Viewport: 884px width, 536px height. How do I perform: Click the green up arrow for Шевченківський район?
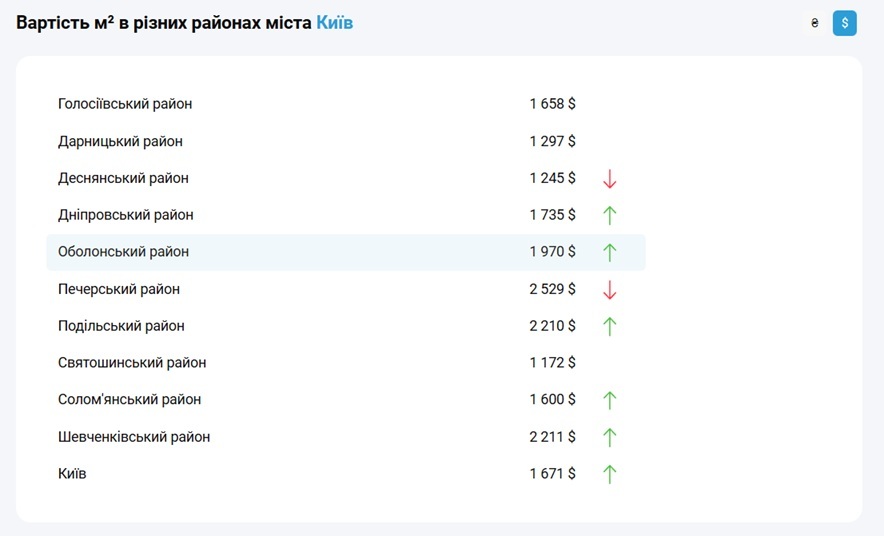click(x=610, y=437)
